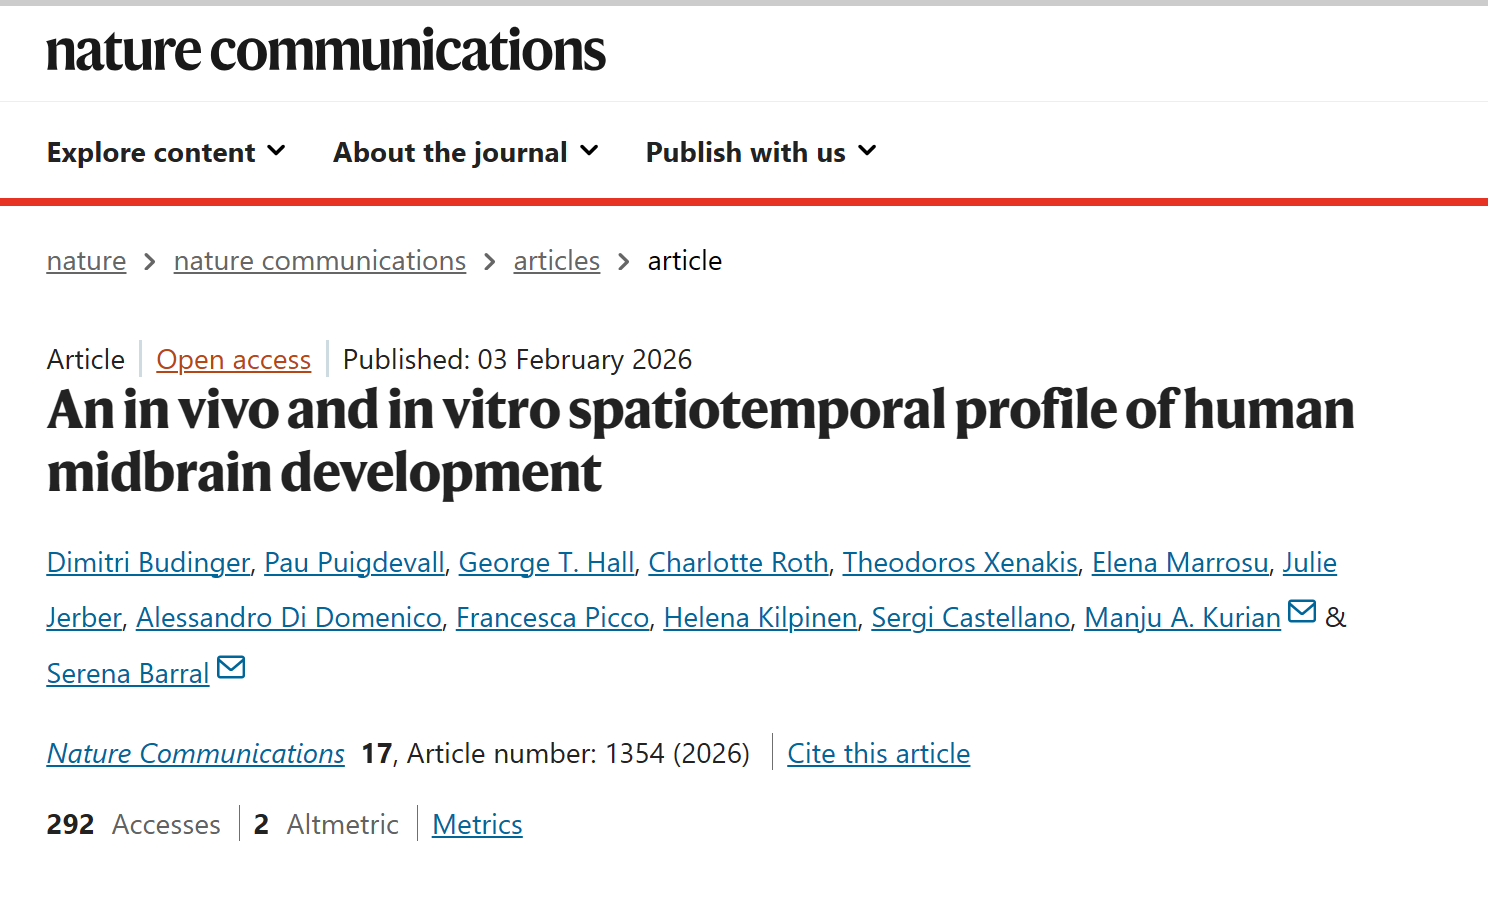Viewport: 1488px width, 908px height.
Task: Click Cite this article
Action: pyautogui.click(x=878, y=754)
